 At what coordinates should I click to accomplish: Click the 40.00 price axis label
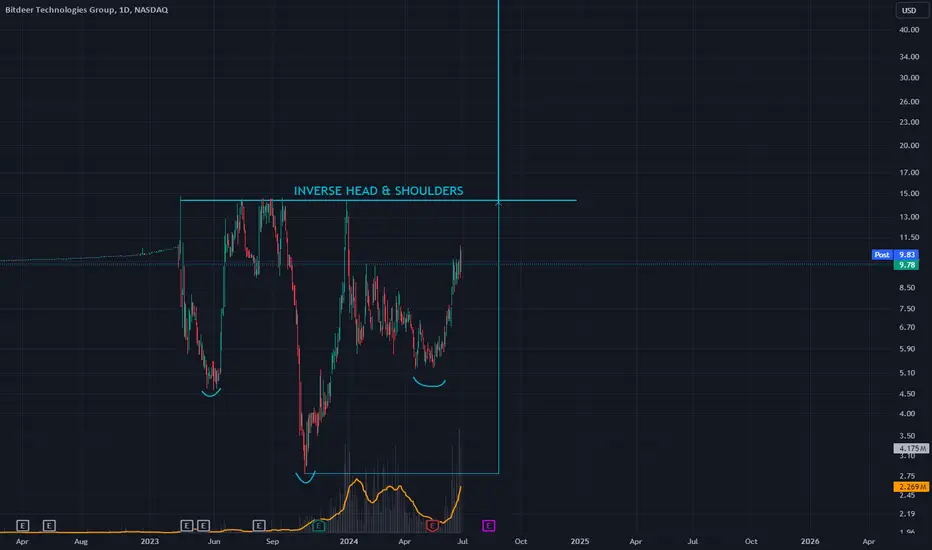(909, 30)
